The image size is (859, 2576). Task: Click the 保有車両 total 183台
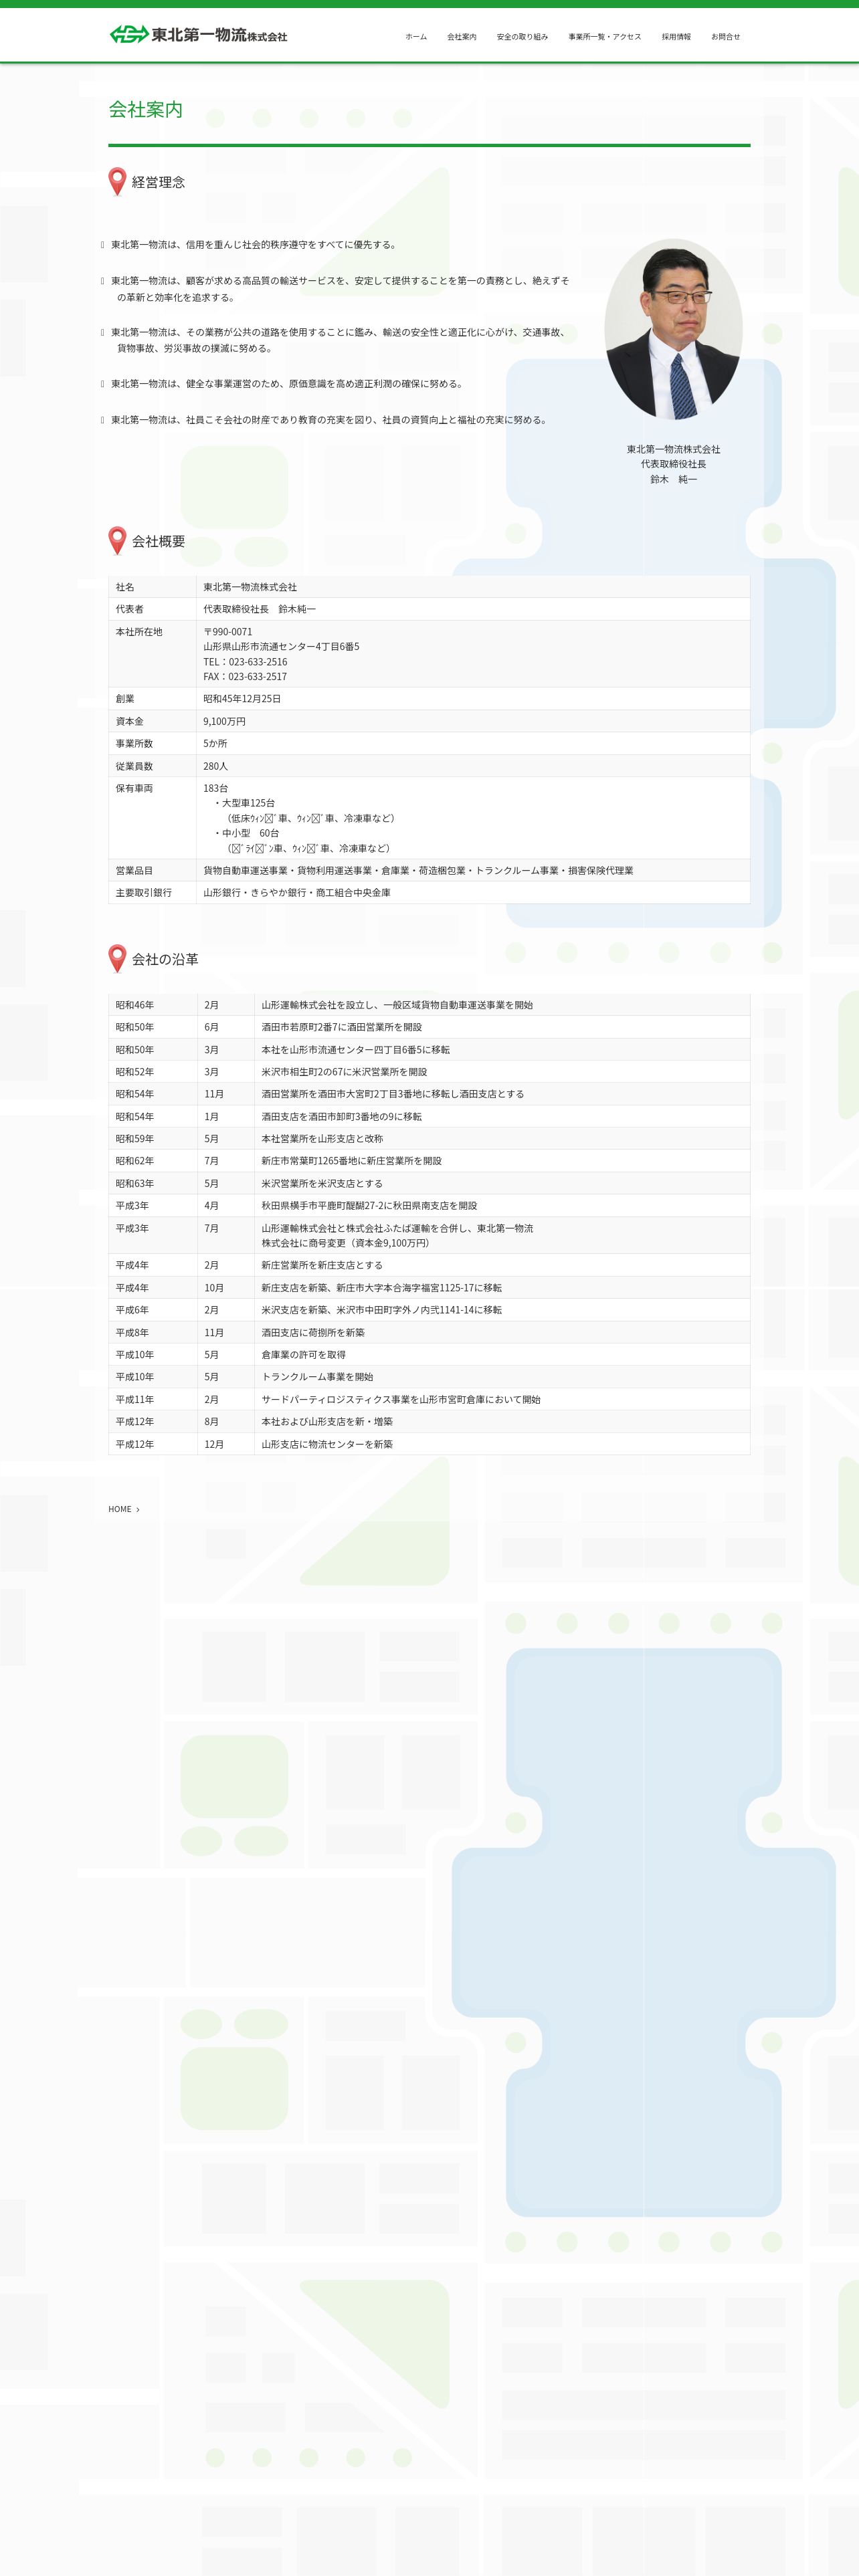[215, 789]
